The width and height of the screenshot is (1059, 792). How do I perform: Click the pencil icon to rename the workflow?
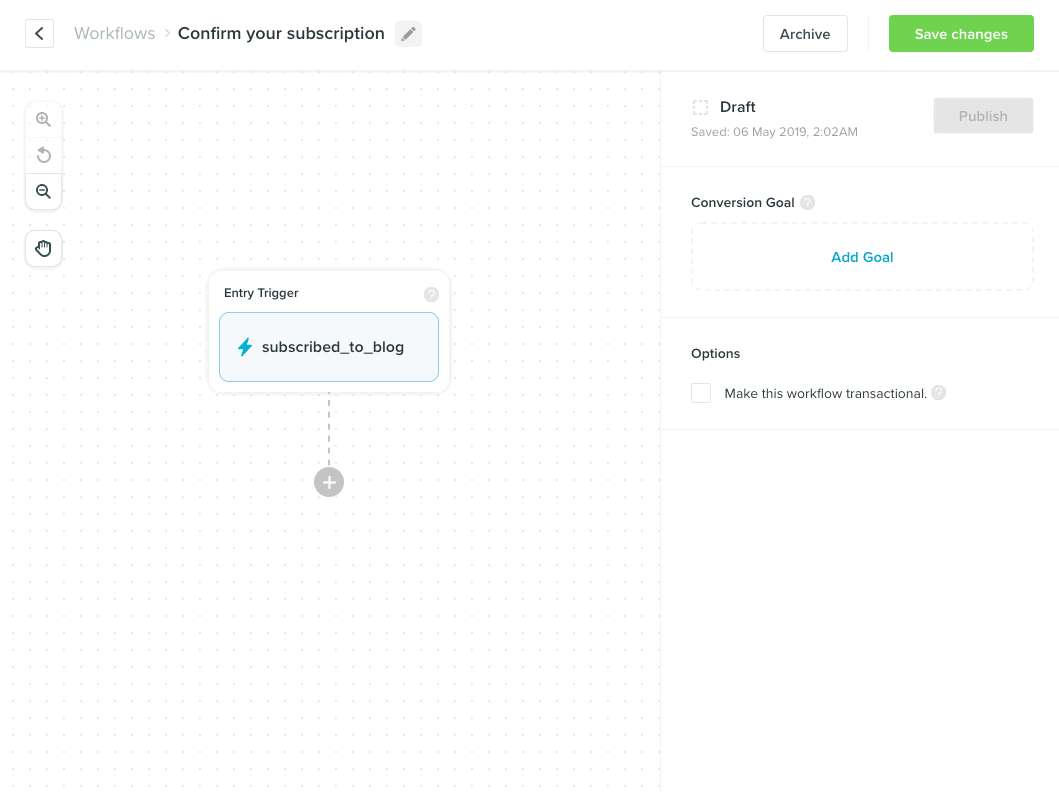(x=408, y=33)
